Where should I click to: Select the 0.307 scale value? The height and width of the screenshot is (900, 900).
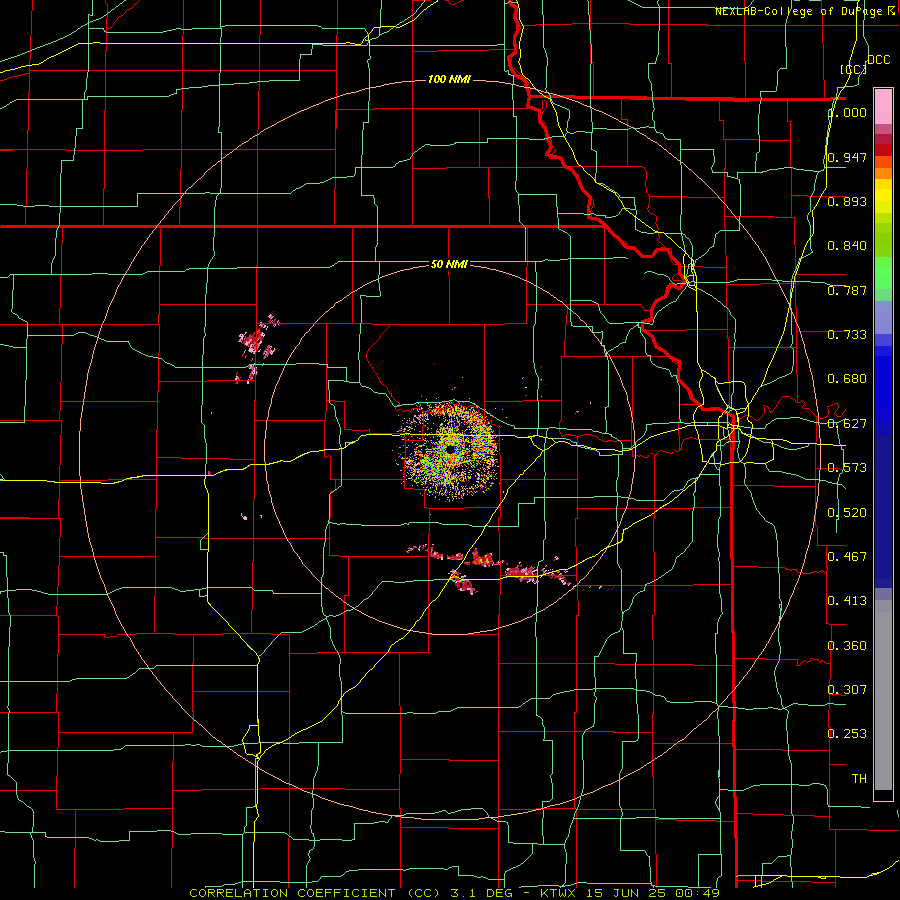847,689
